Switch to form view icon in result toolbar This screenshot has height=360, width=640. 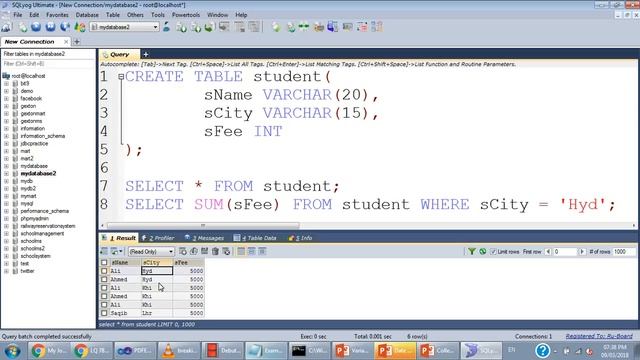click(x=252, y=251)
